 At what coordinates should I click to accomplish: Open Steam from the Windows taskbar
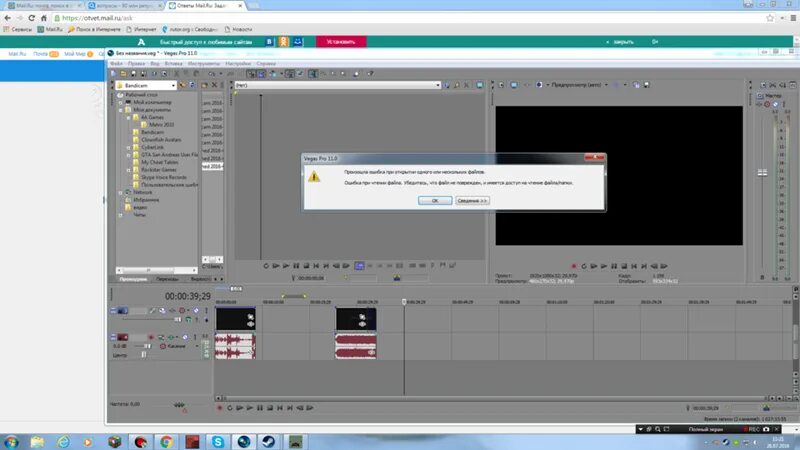[x=269, y=442]
